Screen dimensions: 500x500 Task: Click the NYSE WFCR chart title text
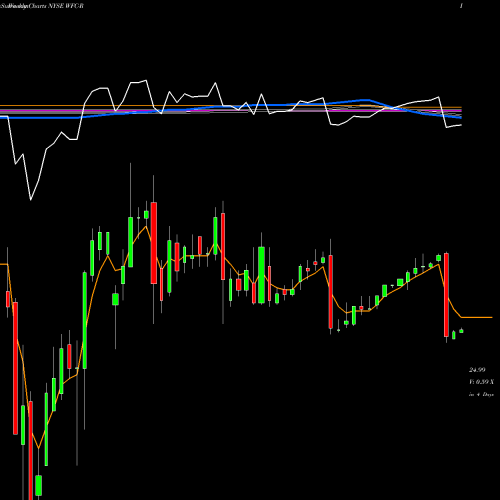tap(42, 6)
